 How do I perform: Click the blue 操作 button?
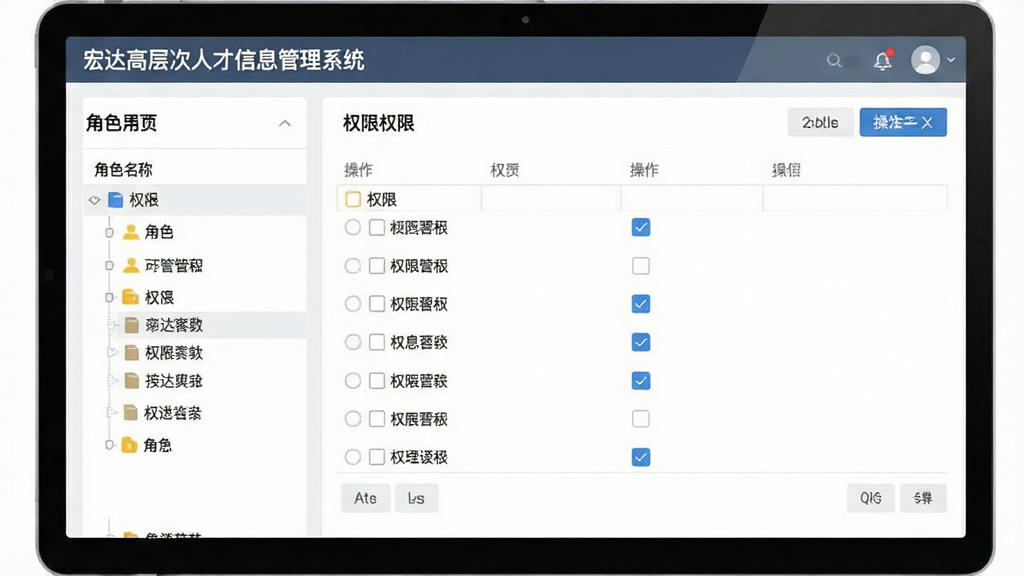[x=903, y=122]
